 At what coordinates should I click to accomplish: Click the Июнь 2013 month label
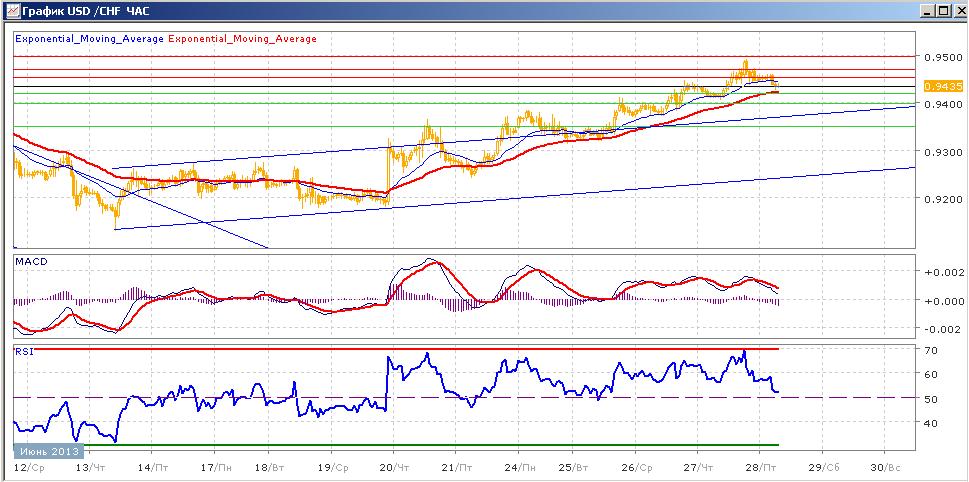tap(40, 450)
